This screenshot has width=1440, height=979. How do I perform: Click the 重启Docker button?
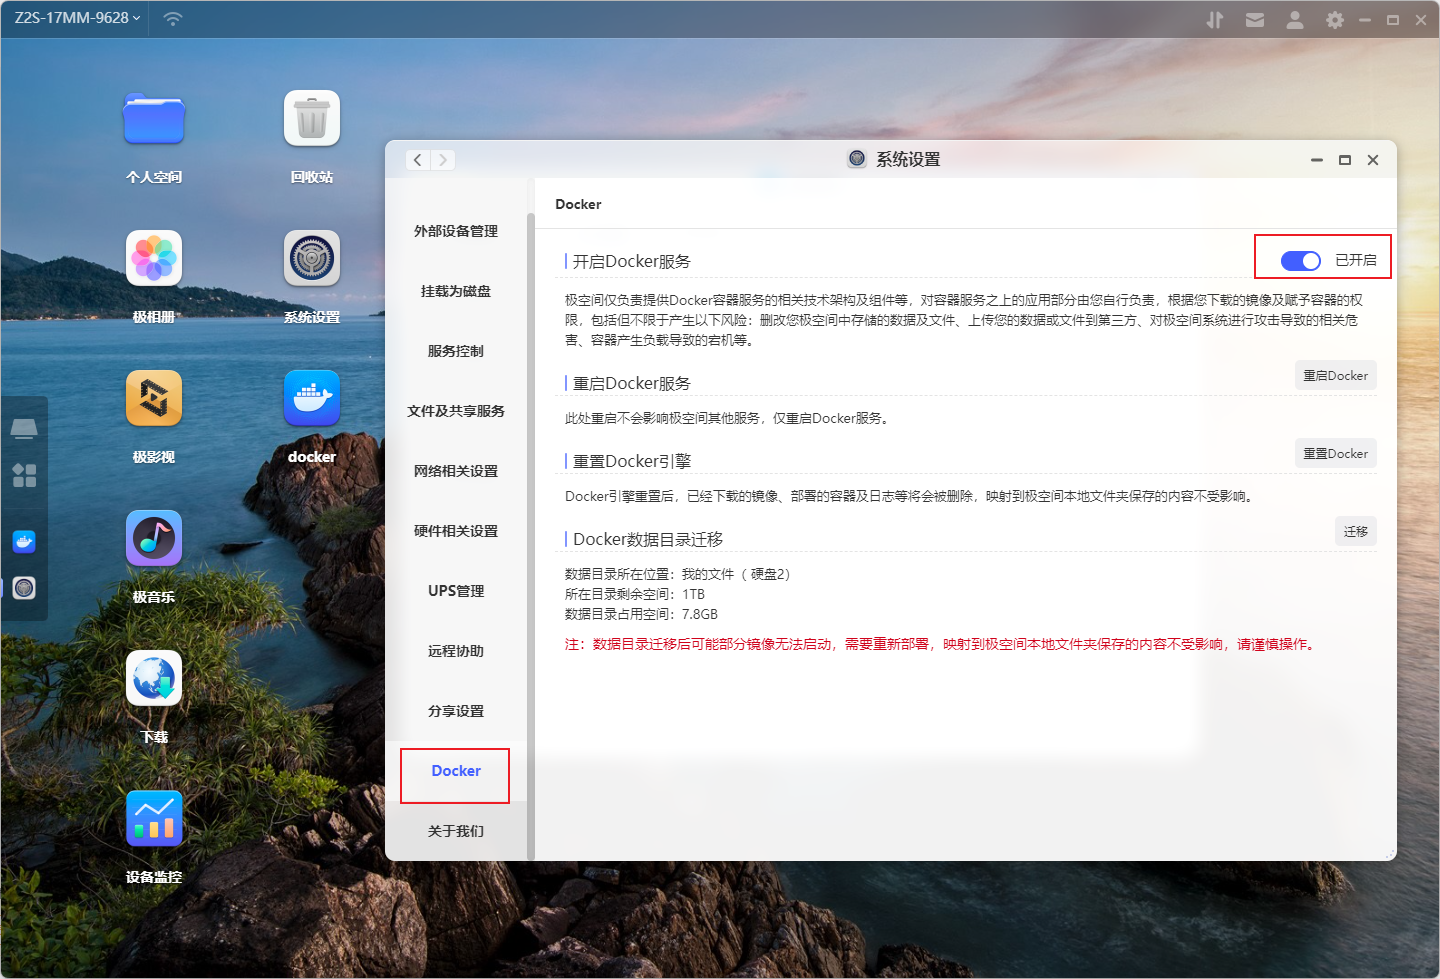point(1335,376)
